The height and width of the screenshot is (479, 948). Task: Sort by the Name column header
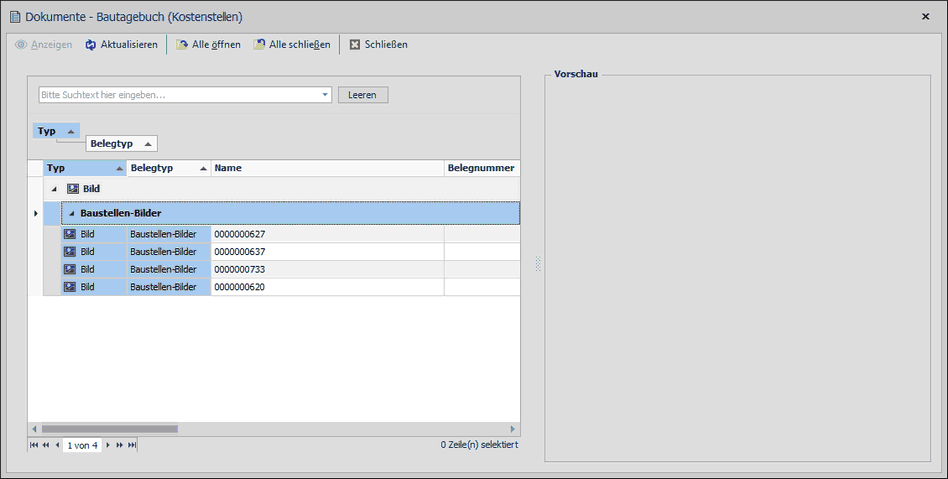327,168
